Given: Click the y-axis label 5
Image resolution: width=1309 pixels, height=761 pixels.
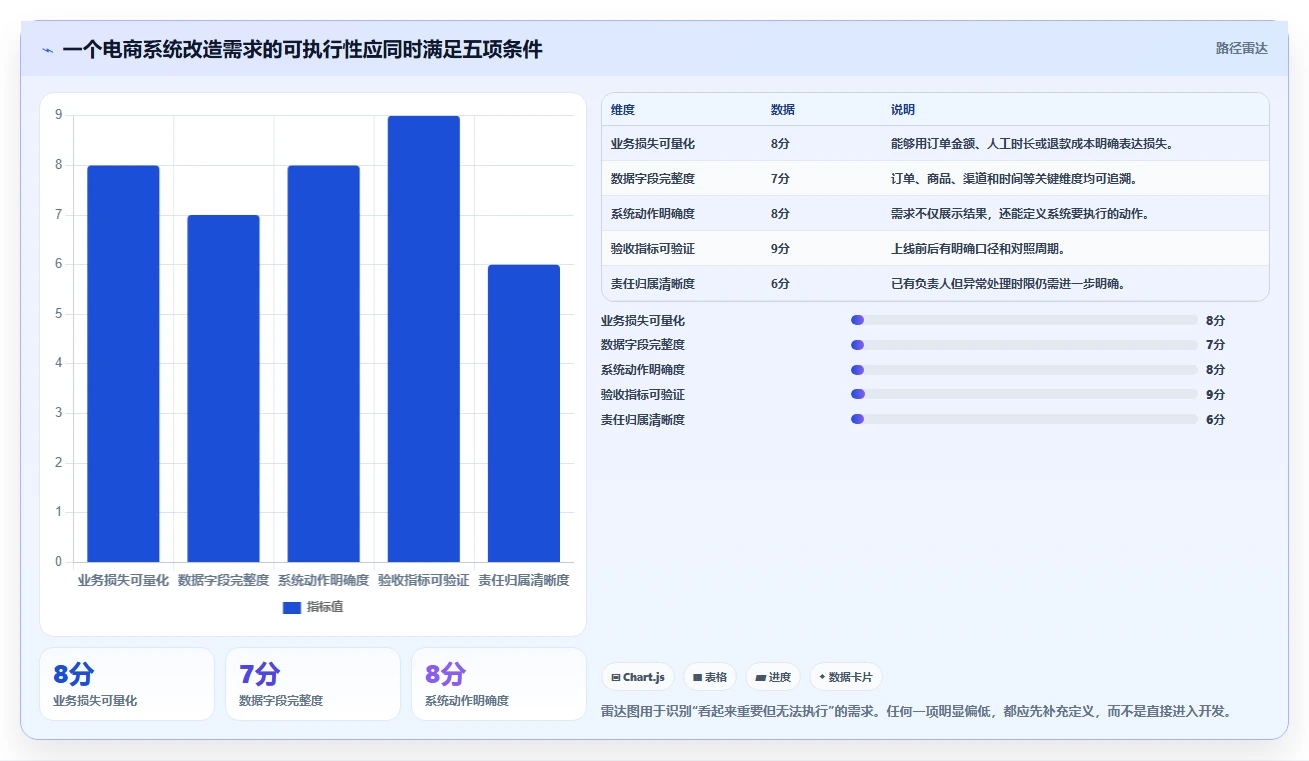Looking at the screenshot, I should (x=58, y=314).
